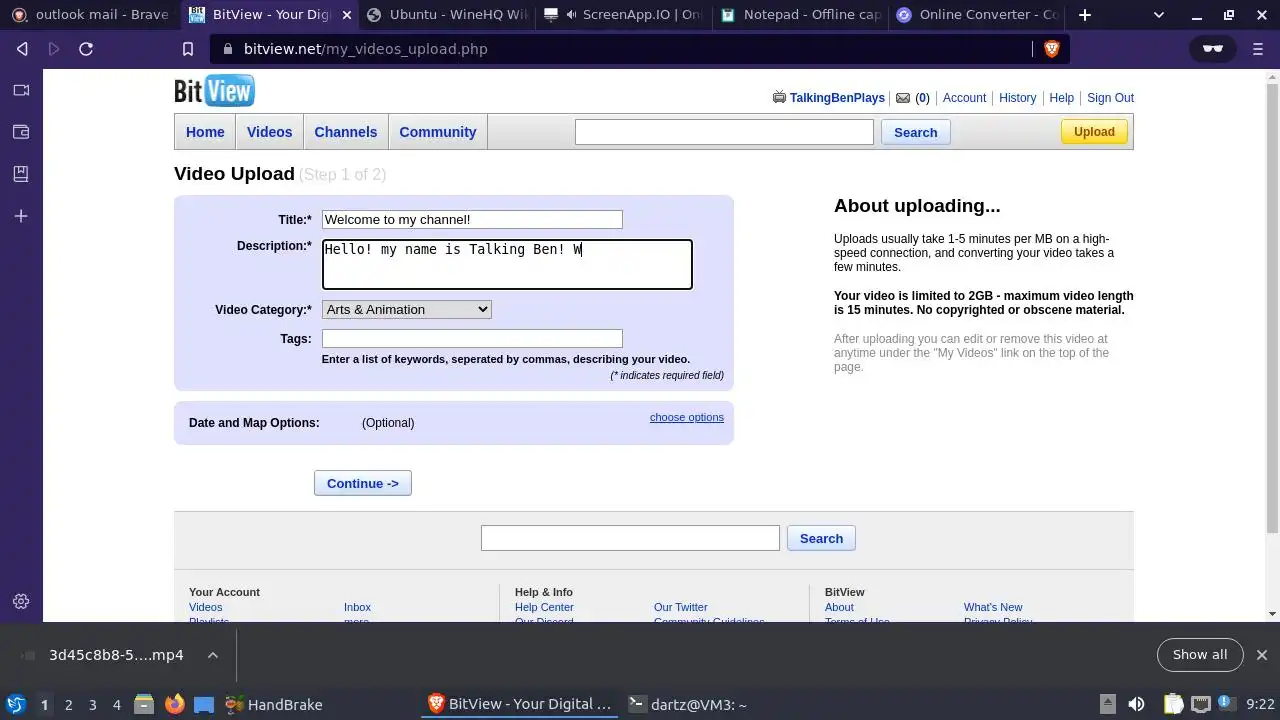Screen dimensions: 1280x720
Task: Open HandBrake from the taskbar
Action: 273,704
